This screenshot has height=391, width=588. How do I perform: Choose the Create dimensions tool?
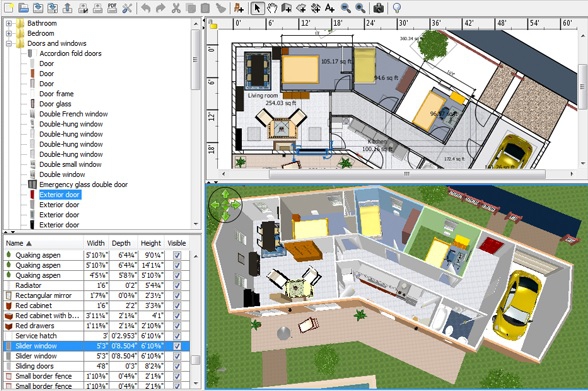pyautogui.click(x=315, y=7)
